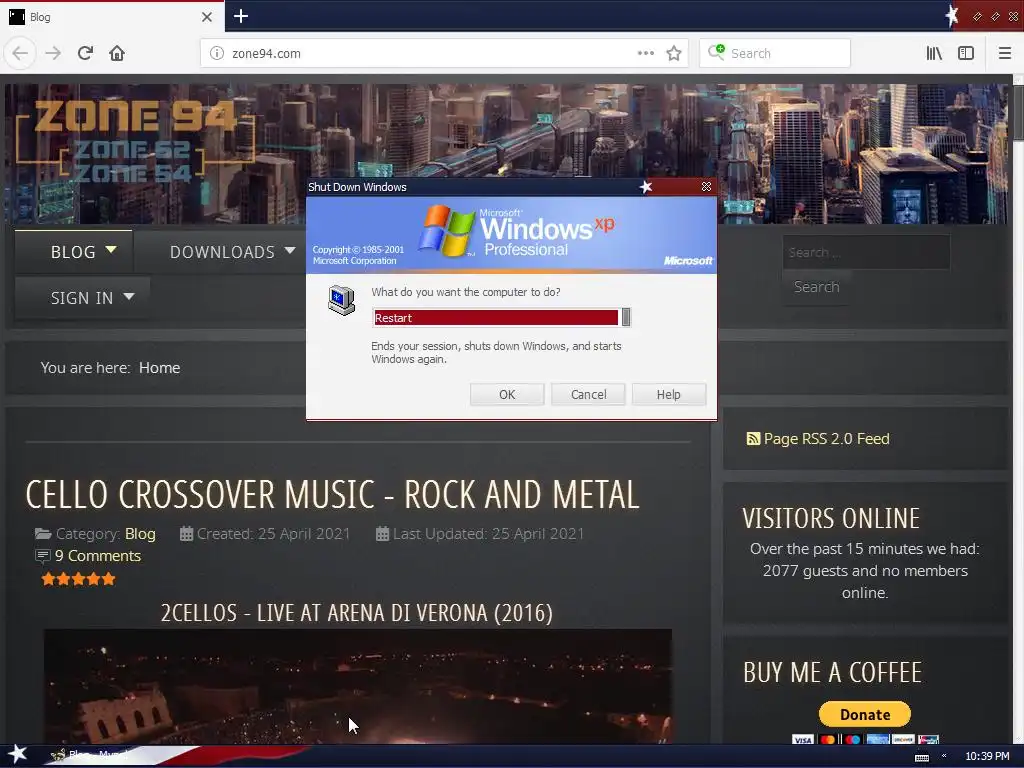Open the Firefox hamburger menu

[x=1005, y=53]
